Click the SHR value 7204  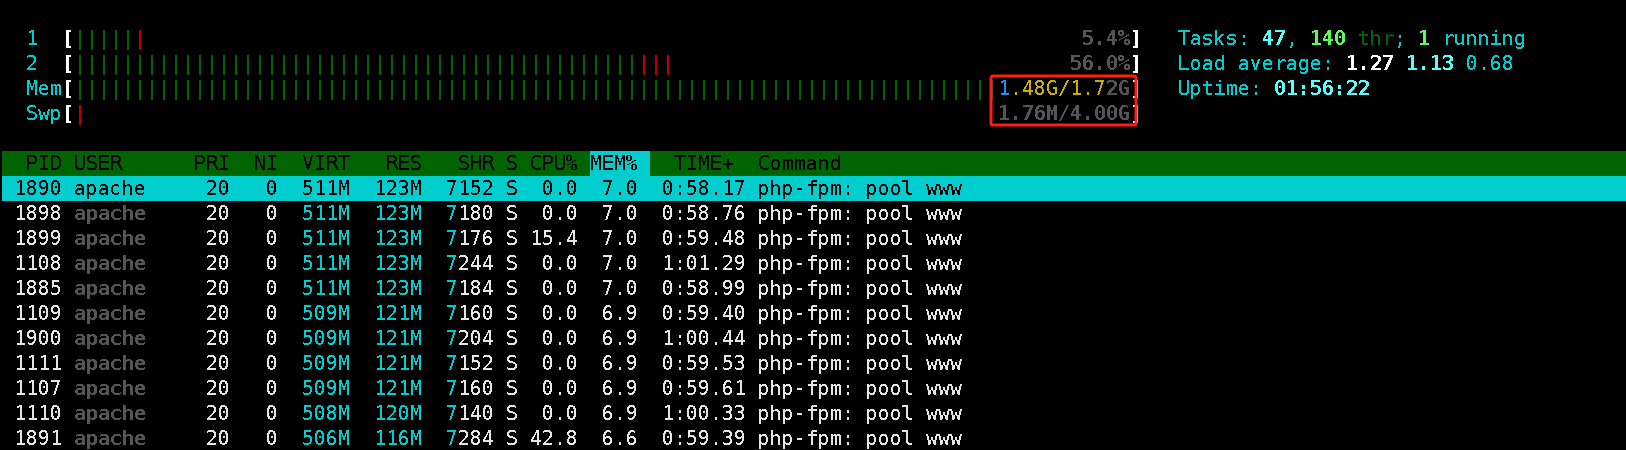click(470, 338)
